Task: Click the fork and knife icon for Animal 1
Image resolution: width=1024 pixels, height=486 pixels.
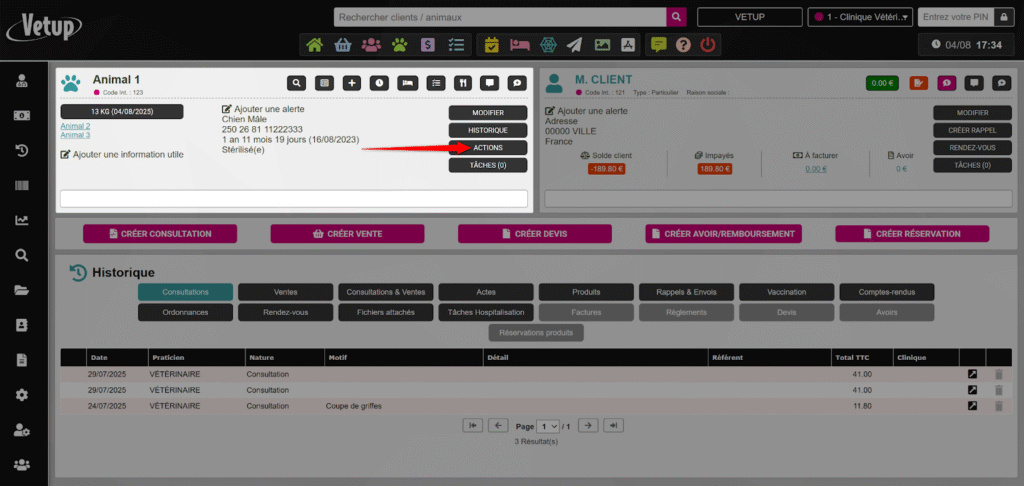Action: click(x=462, y=83)
